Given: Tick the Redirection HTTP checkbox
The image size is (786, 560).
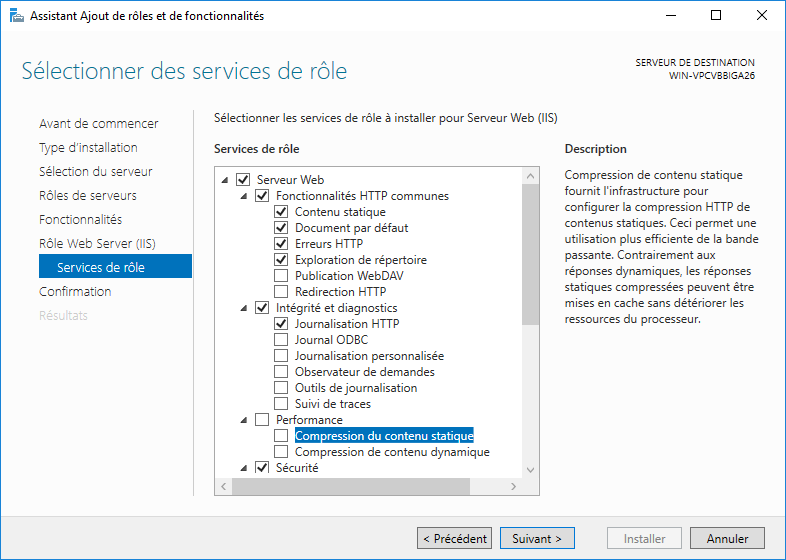Looking at the screenshot, I should pyautogui.click(x=281, y=292).
